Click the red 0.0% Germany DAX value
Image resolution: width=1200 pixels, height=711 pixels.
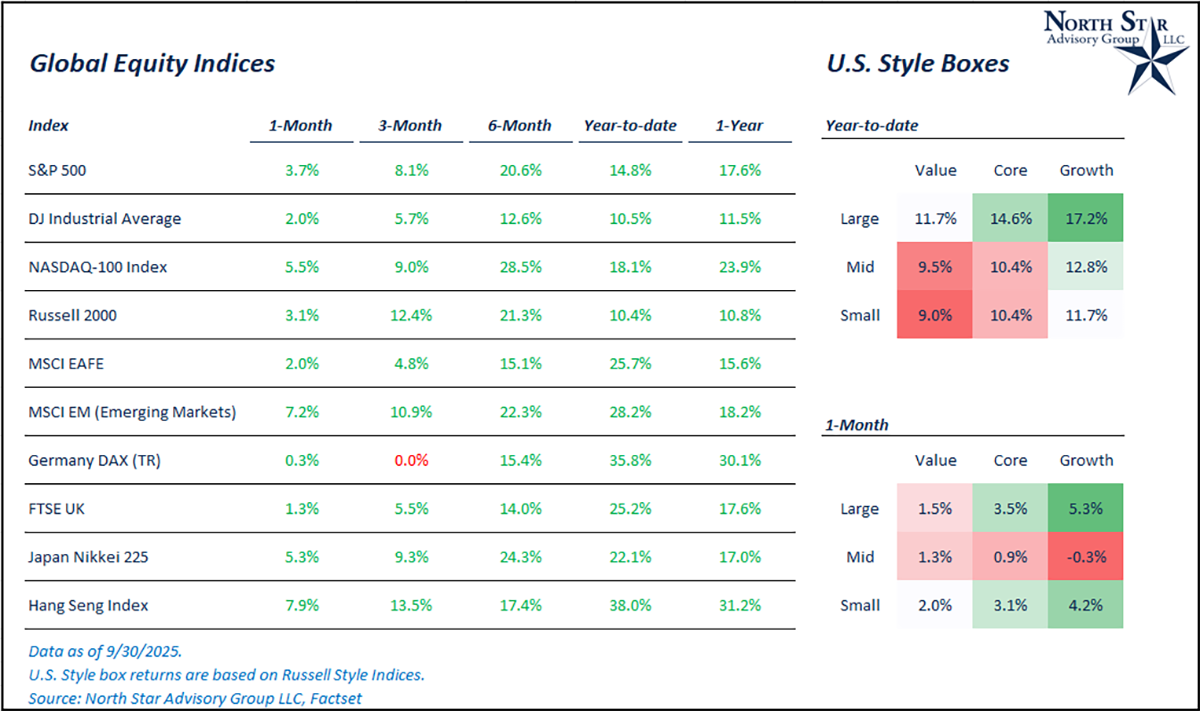410,460
